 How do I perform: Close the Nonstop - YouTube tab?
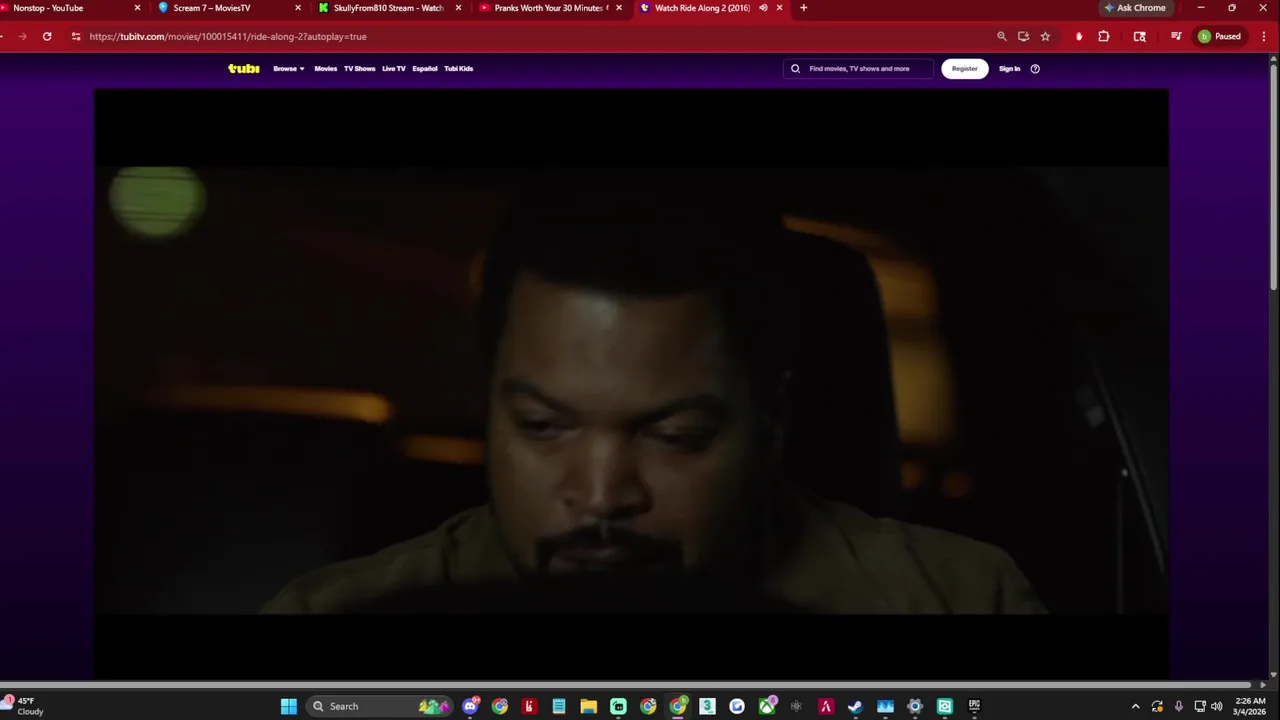(x=137, y=8)
